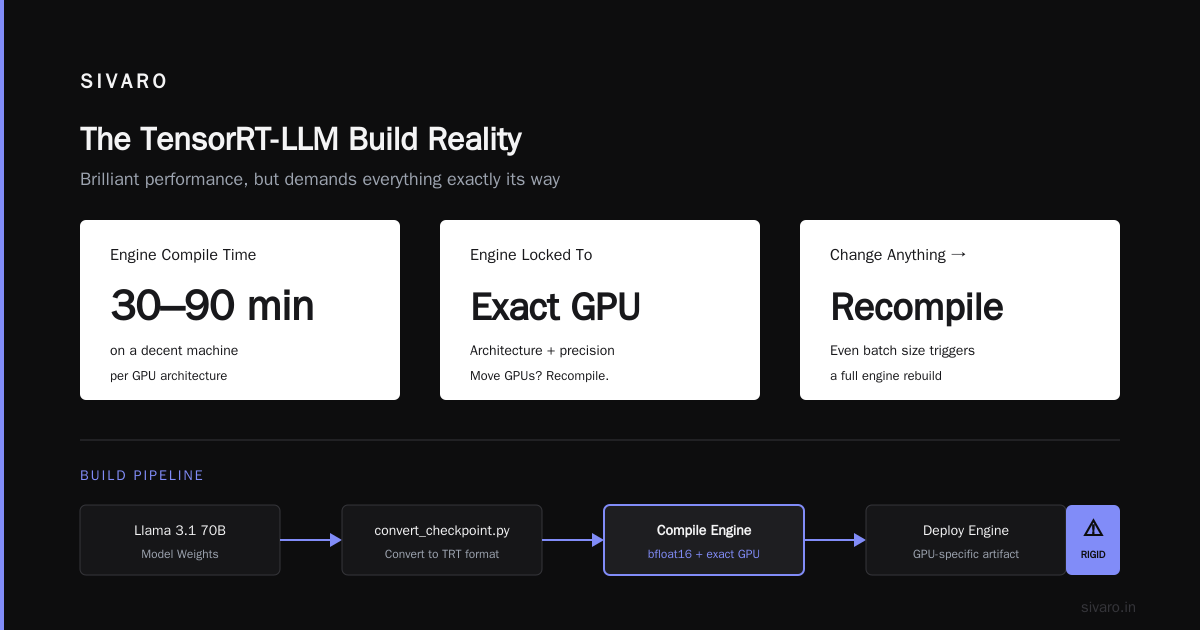Click the "30–90 min" value
Image resolution: width=1200 pixels, height=630 pixels.
pos(212,306)
